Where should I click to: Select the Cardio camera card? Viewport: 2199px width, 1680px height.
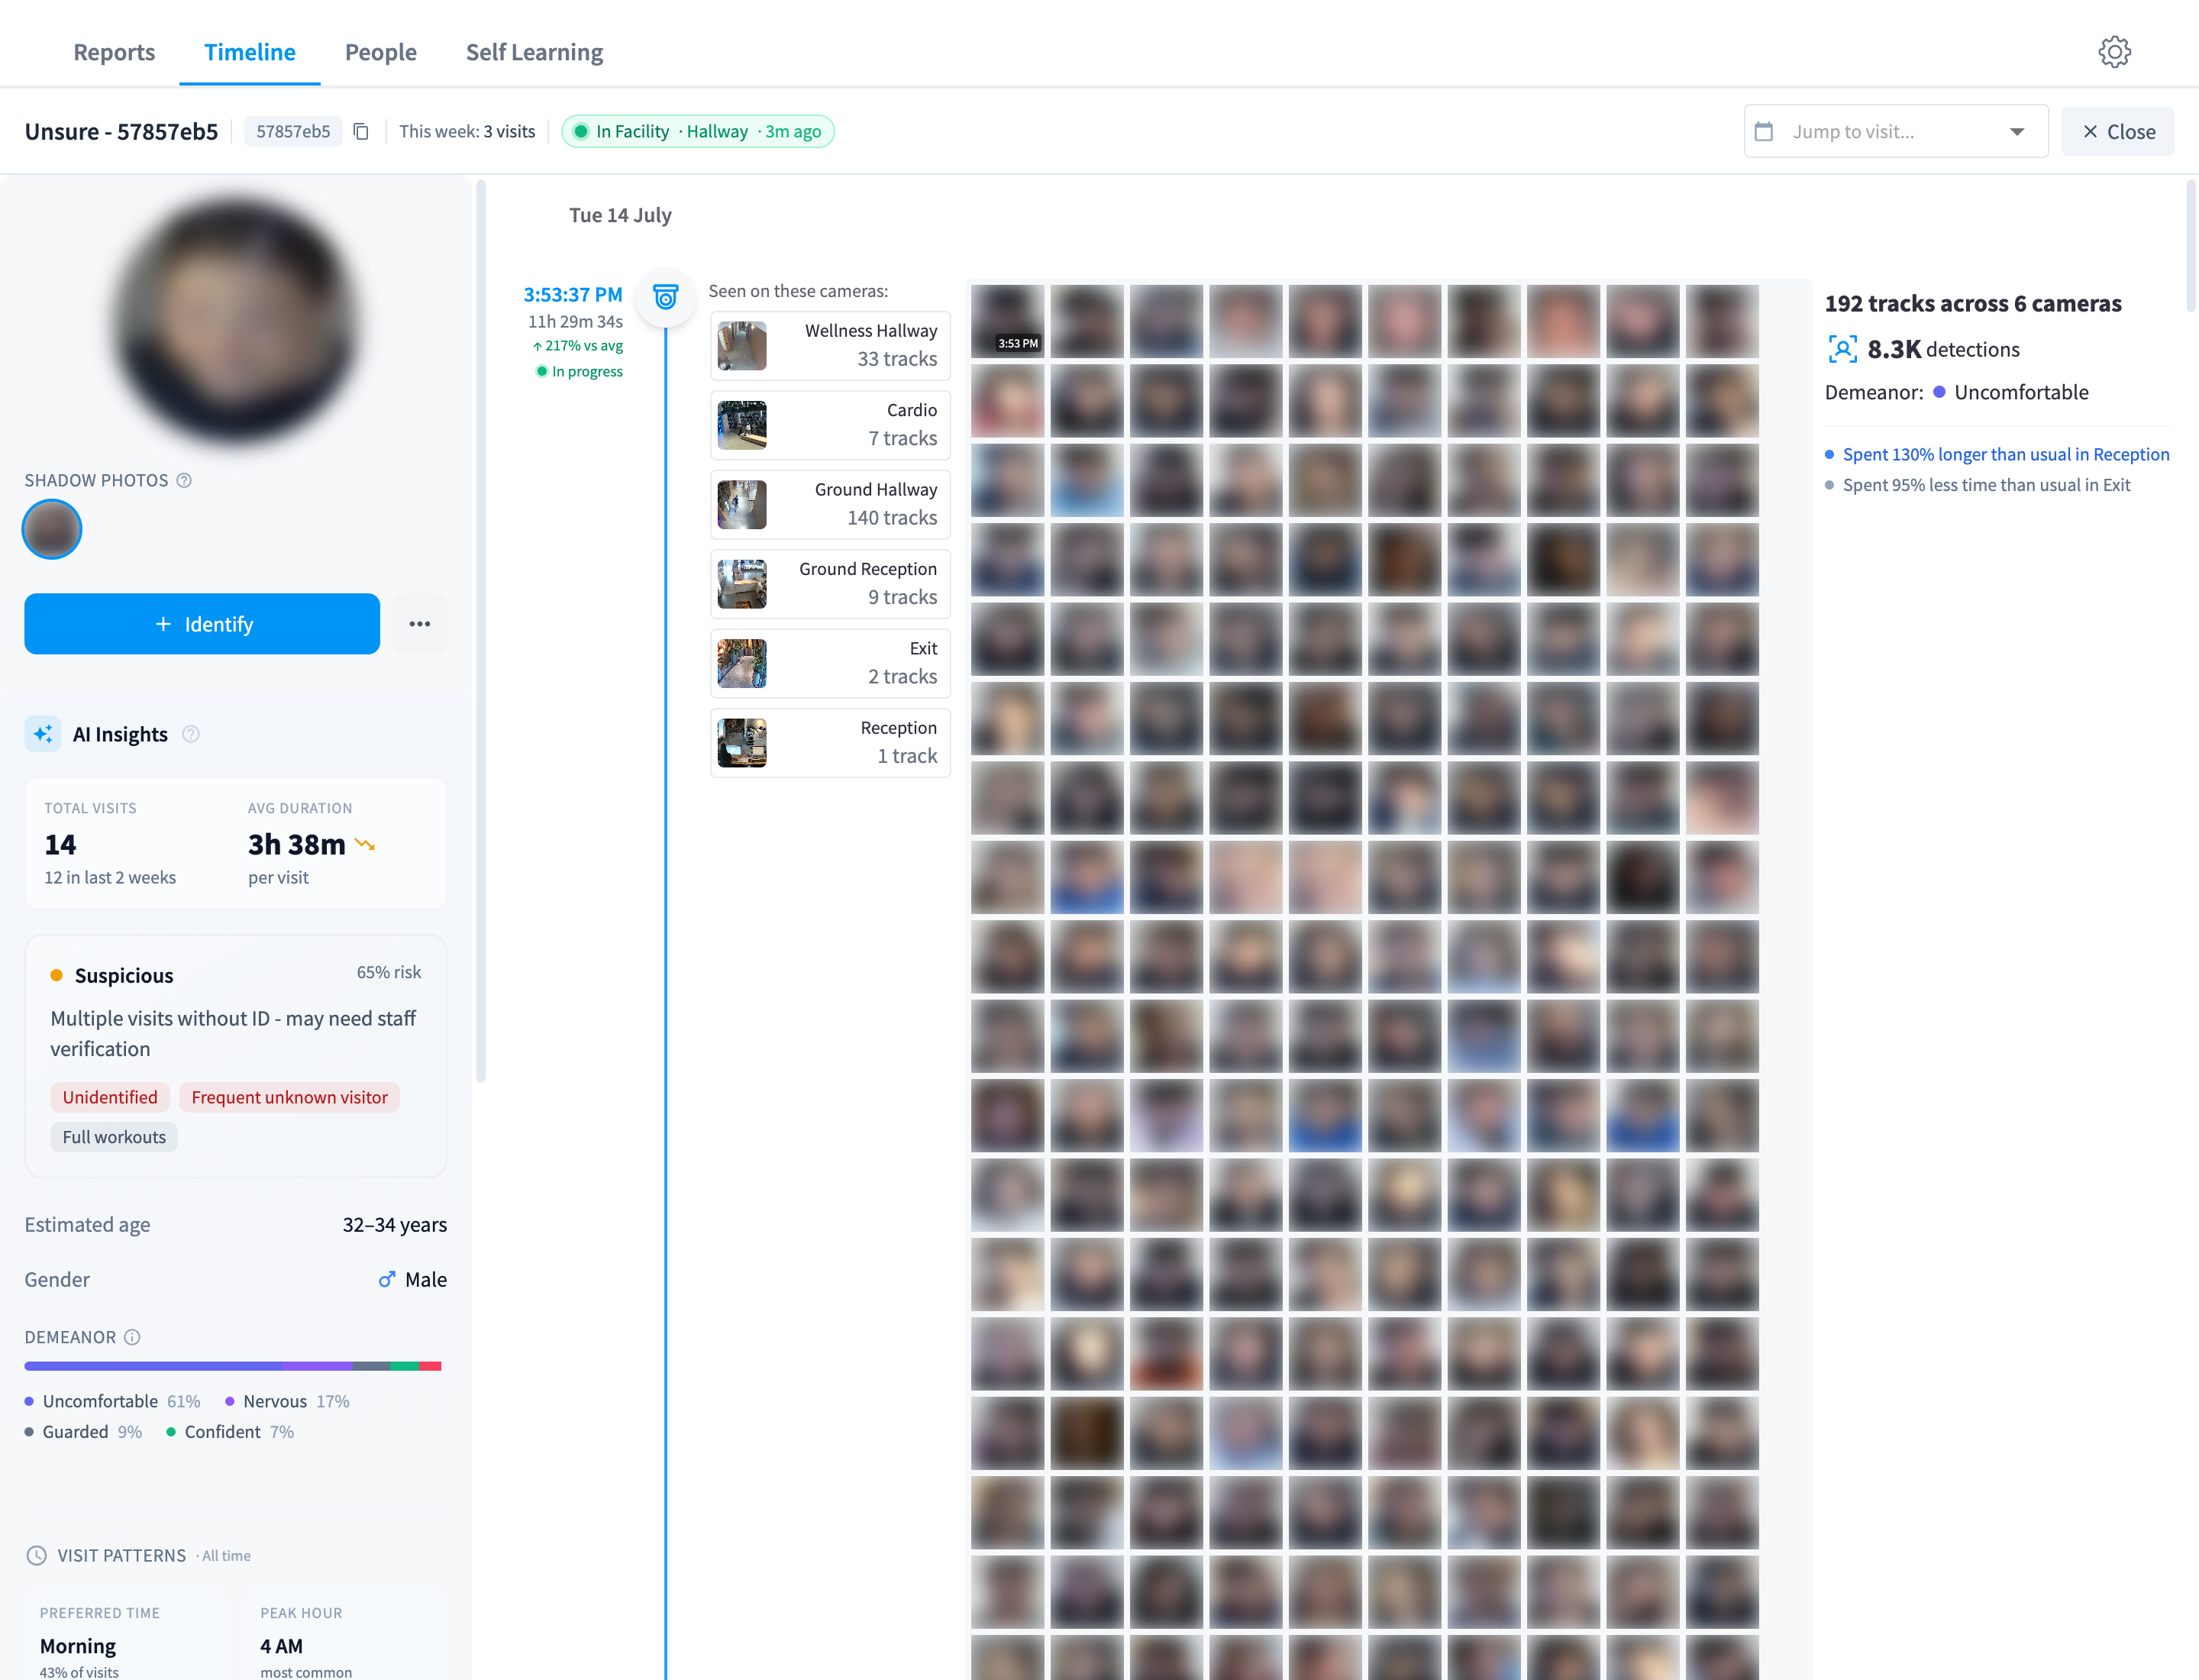pyautogui.click(x=830, y=425)
